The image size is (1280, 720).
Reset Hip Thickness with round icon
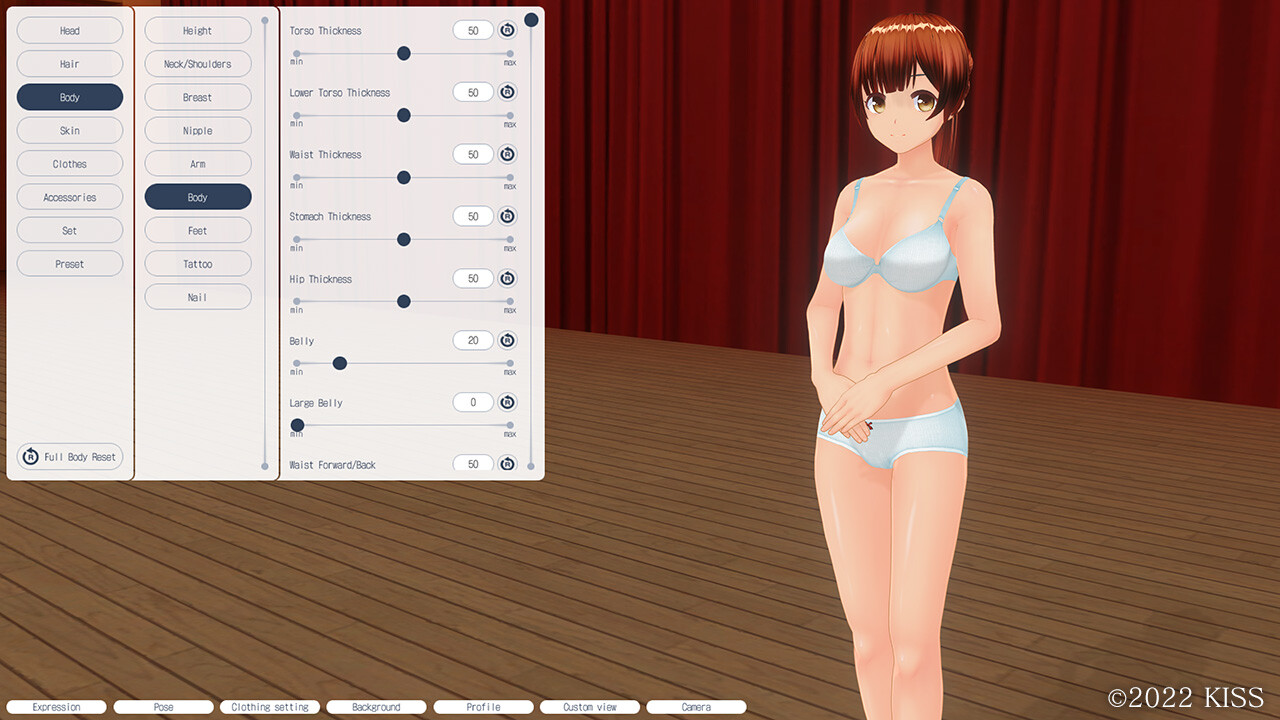507,279
